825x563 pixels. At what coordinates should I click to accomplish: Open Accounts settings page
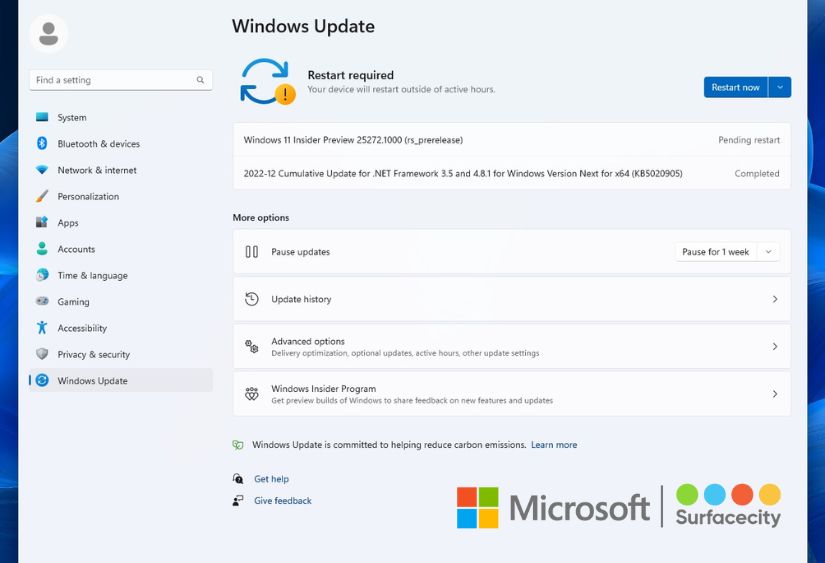76,249
